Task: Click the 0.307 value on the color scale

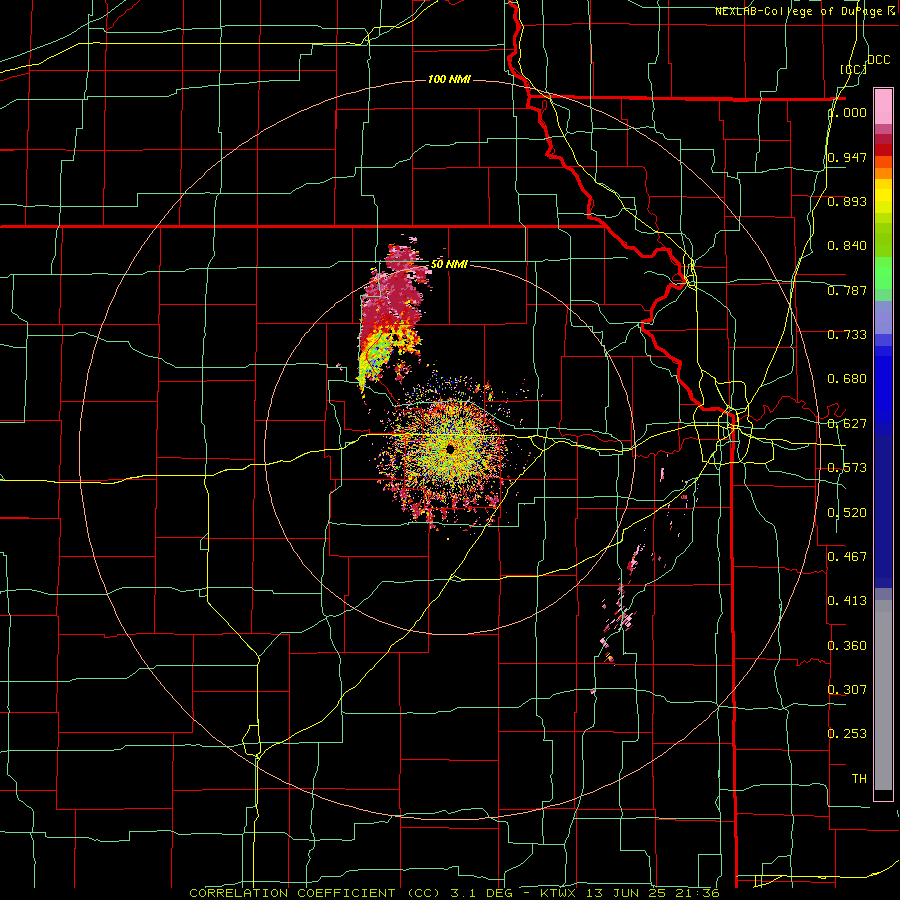Action: point(847,689)
